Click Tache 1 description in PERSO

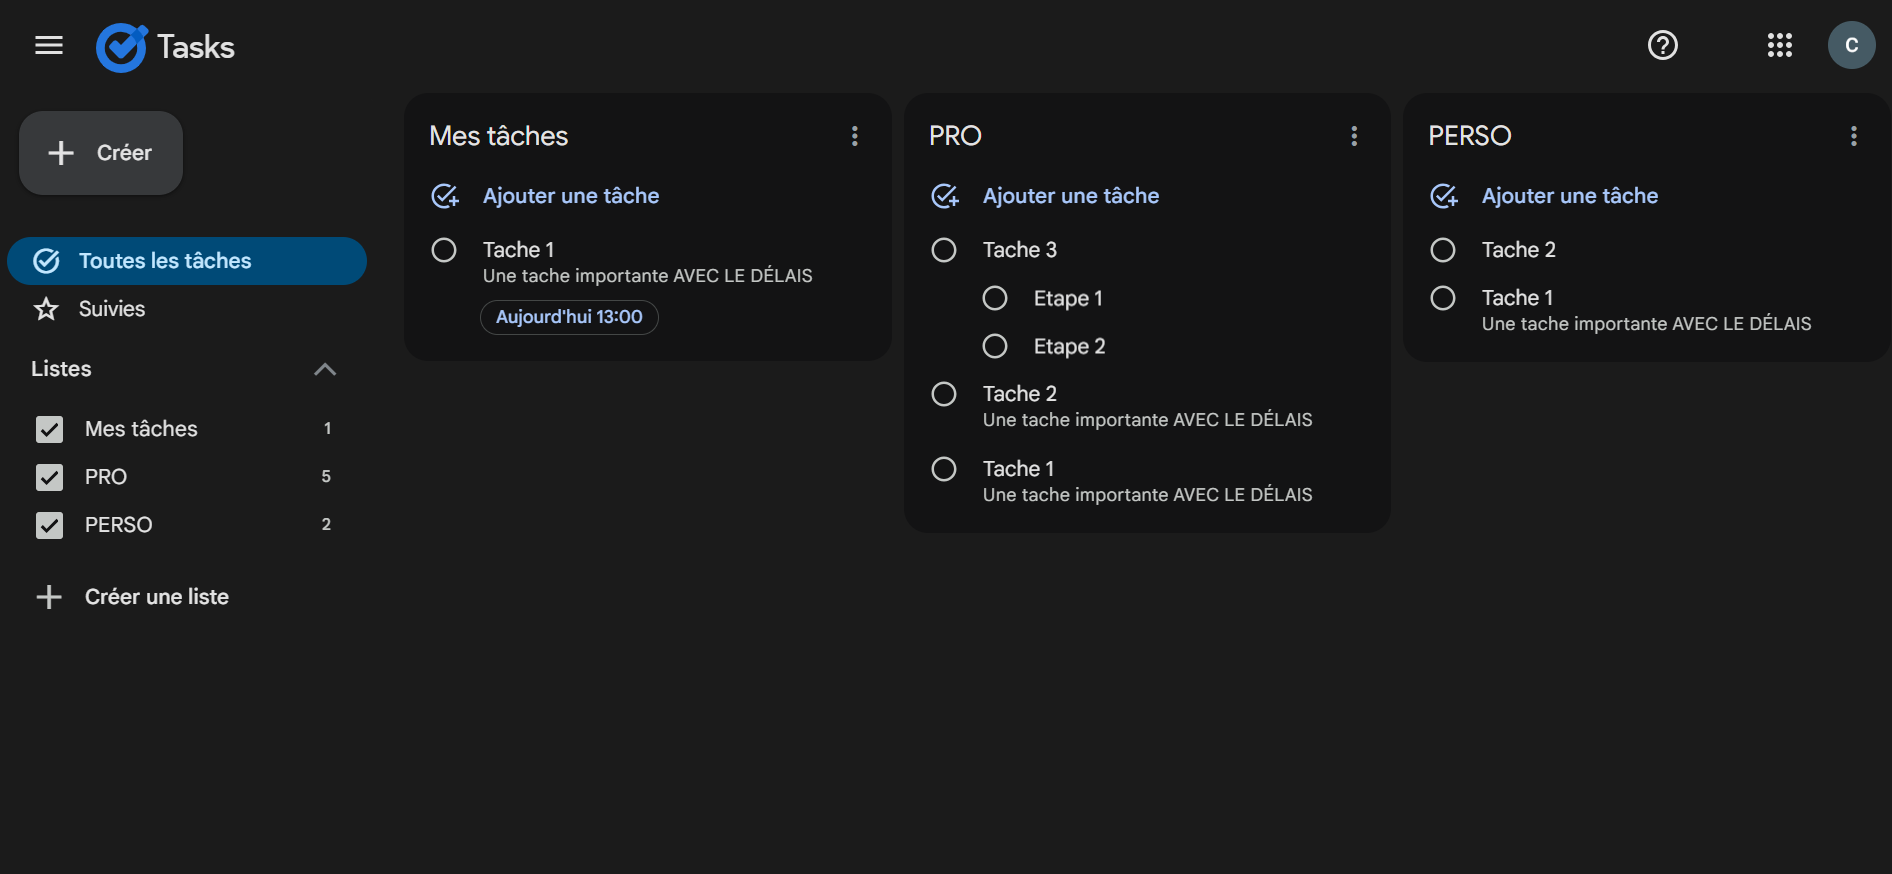click(1646, 324)
